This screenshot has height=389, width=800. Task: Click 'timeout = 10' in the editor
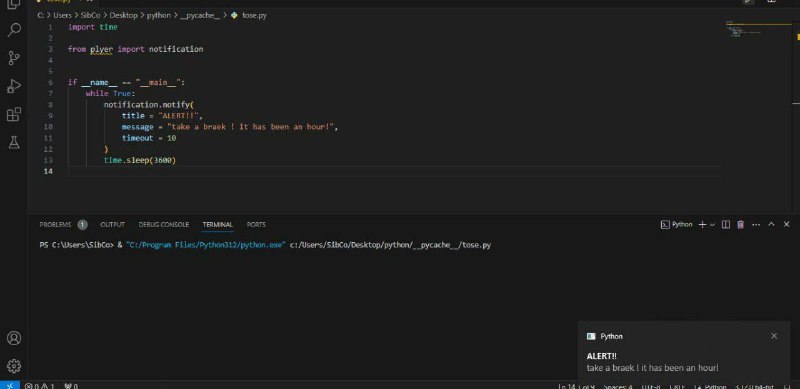[149, 138]
